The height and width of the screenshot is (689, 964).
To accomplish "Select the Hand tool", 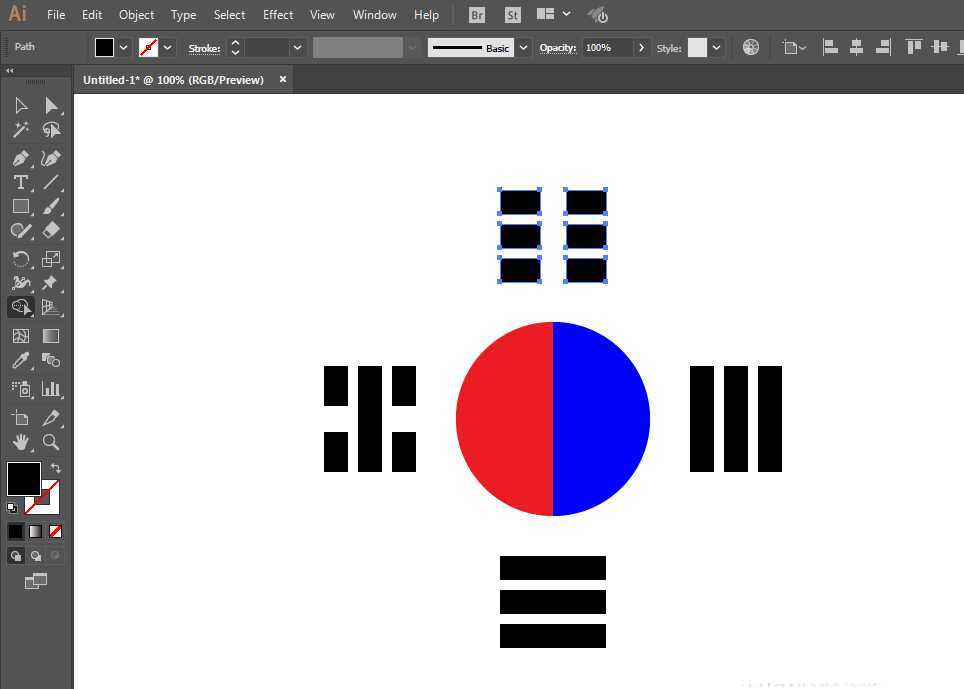I will [x=20, y=442].
